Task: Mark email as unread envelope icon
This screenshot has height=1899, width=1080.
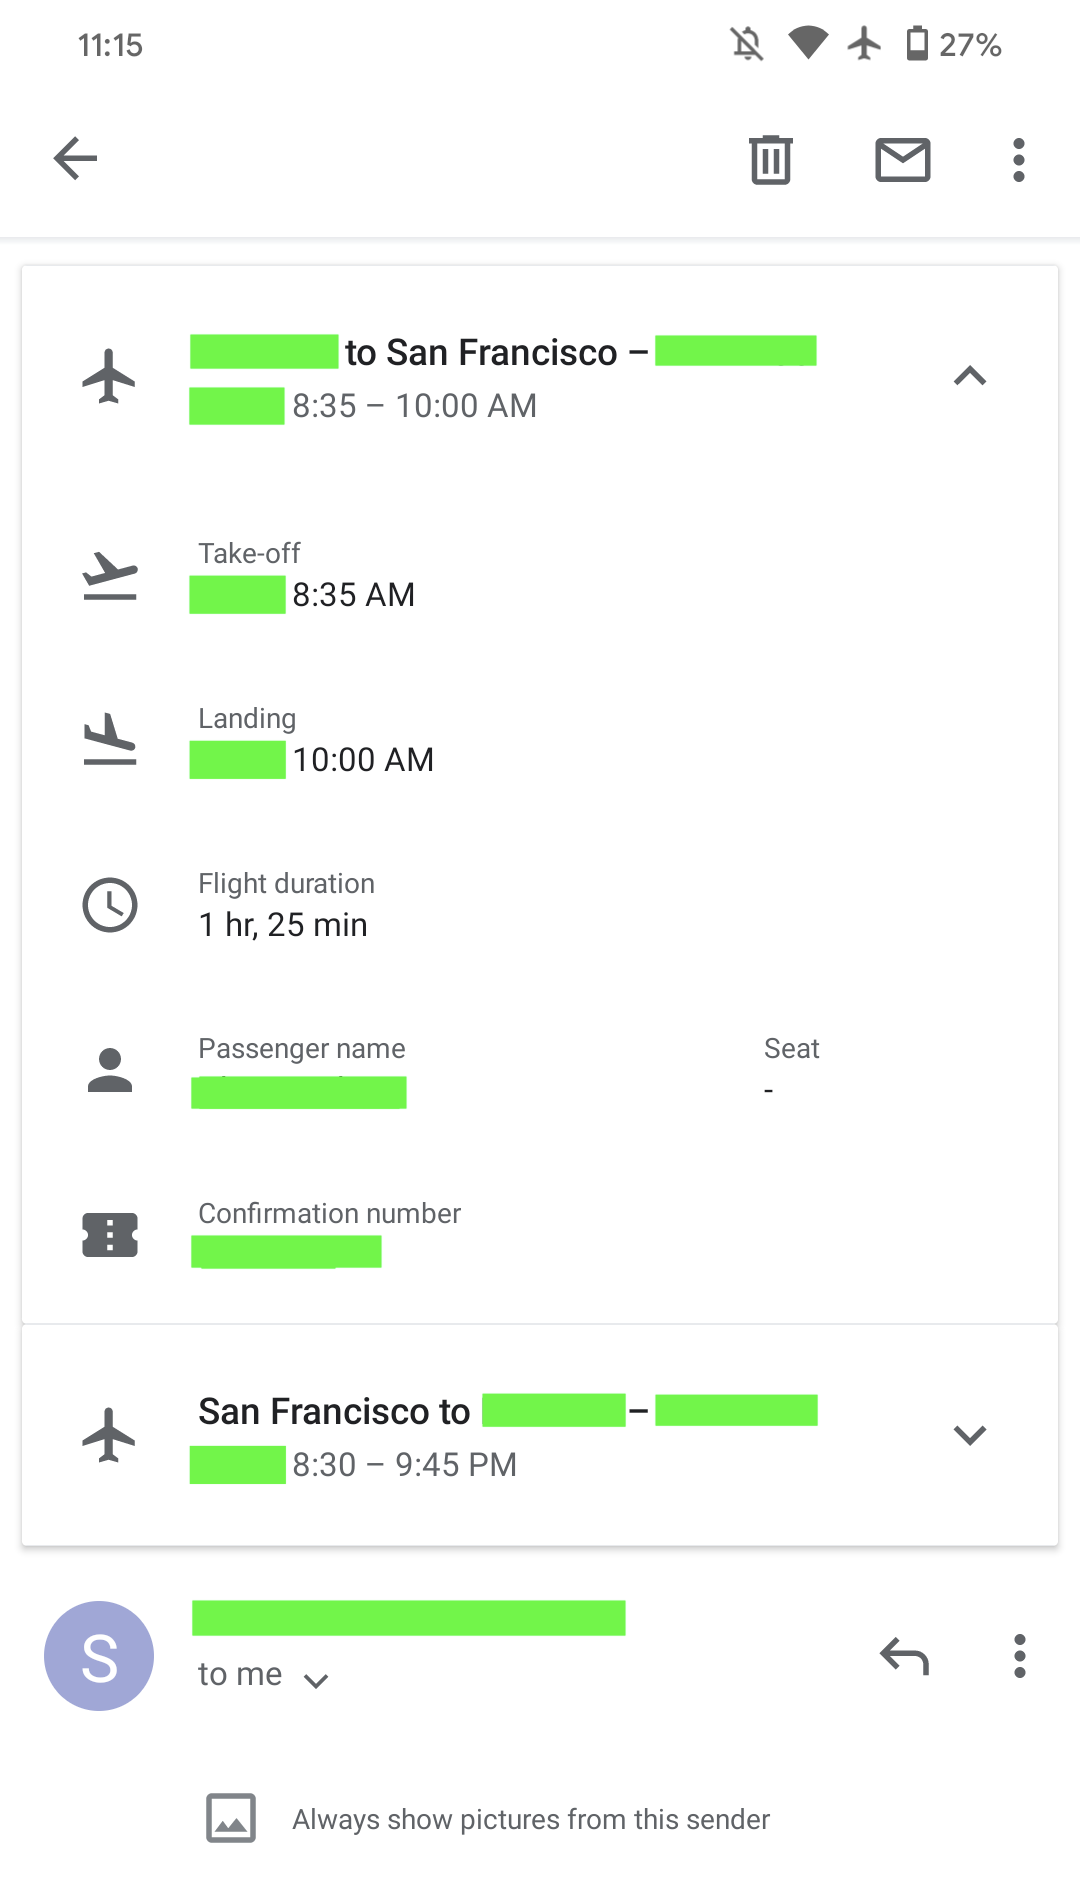Action: tap(902, 160)
